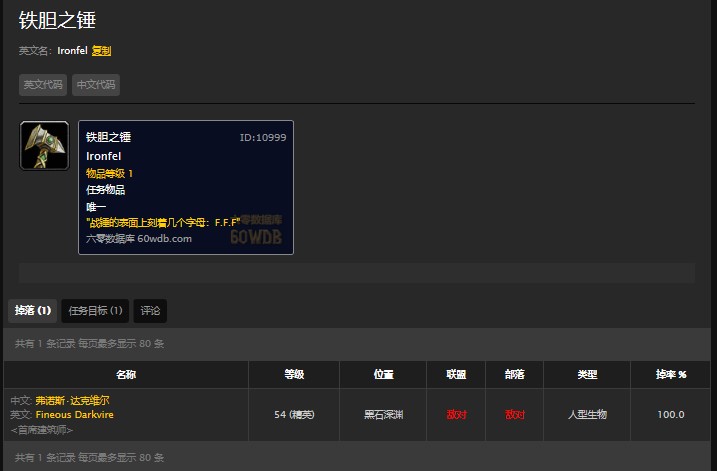Sort table by 等级 column header

coord(294,375)
